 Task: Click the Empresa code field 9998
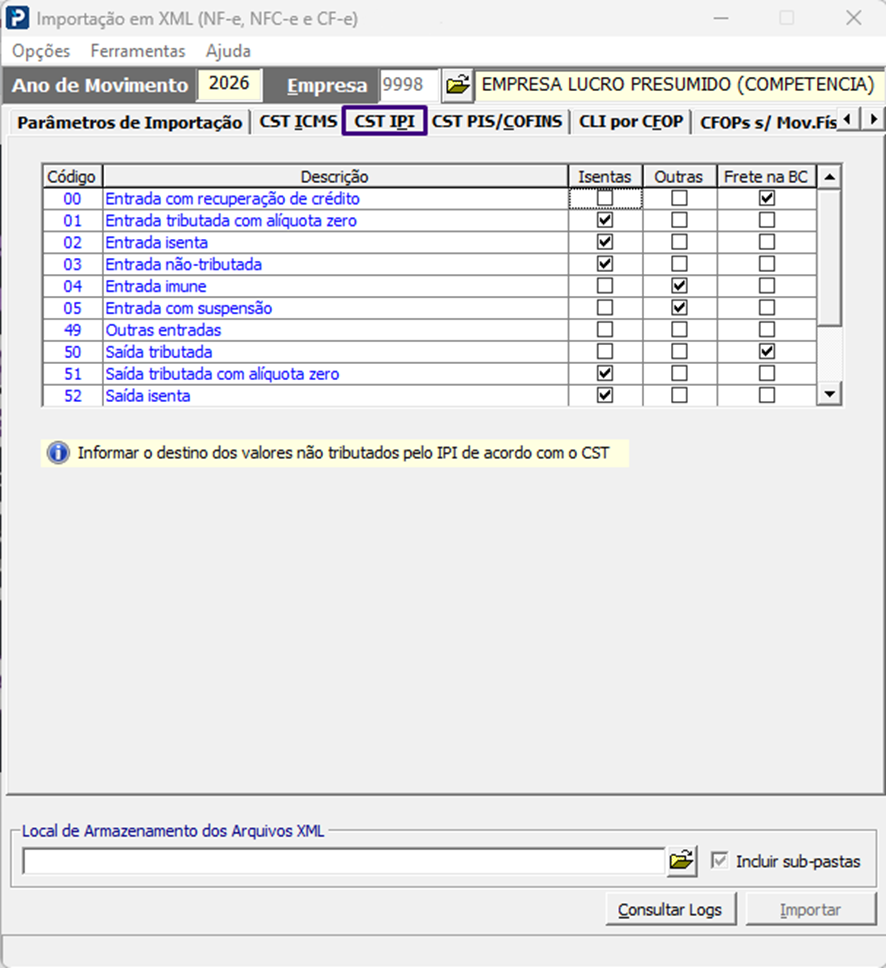pos(408,85)
